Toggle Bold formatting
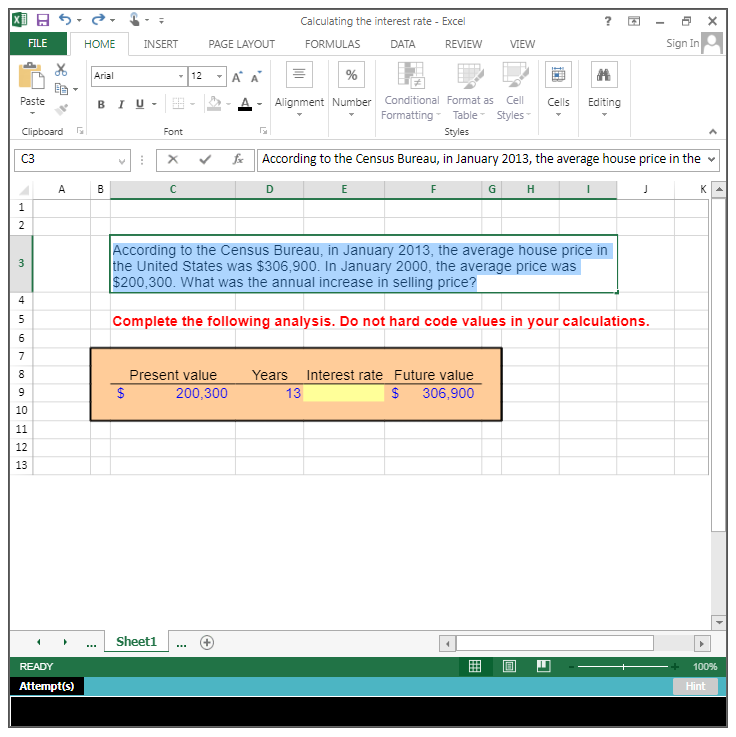This screenshot has height=737, width=736. click(101, 104)
